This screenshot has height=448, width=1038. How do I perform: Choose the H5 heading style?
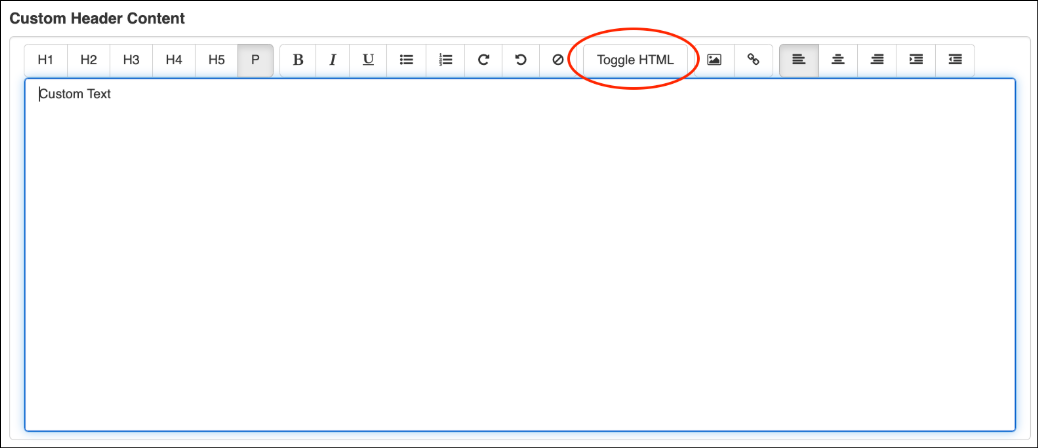coord(216,60)
